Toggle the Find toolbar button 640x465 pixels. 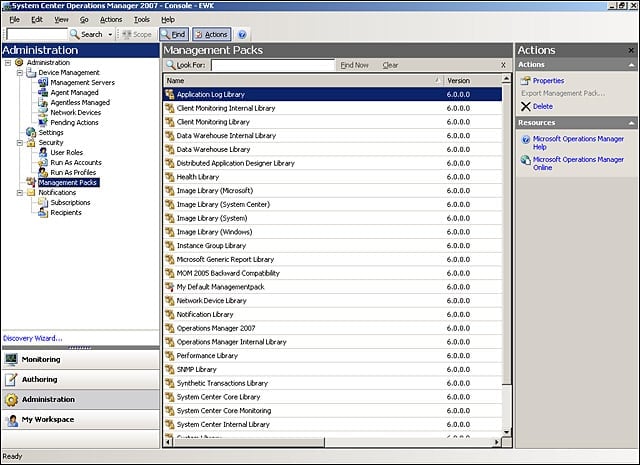174,35
